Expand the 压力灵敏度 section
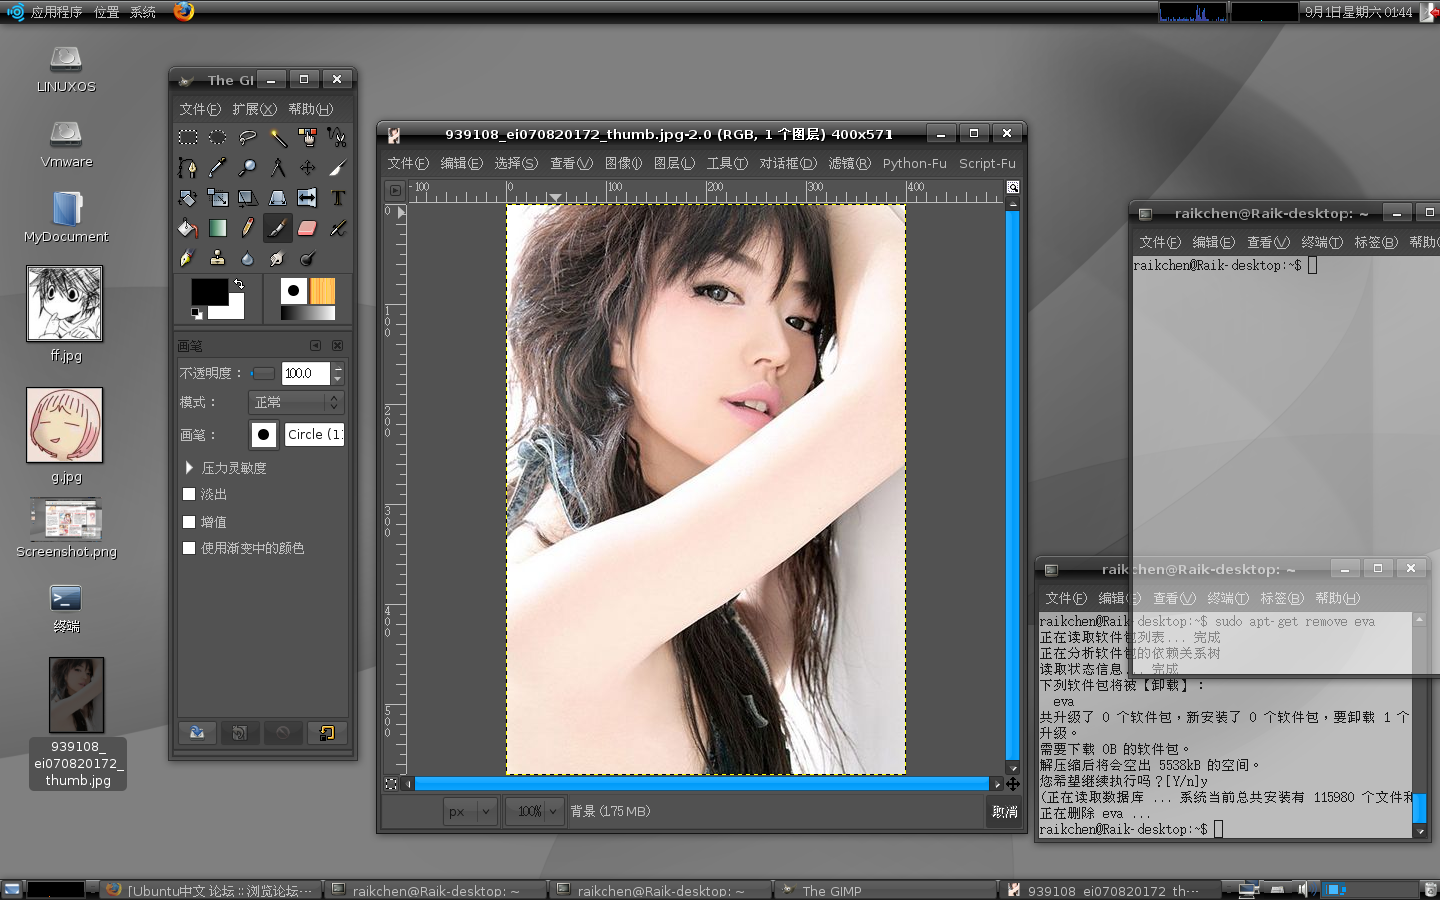Viewport: 1440px width, 900px height. pos(189,467)
